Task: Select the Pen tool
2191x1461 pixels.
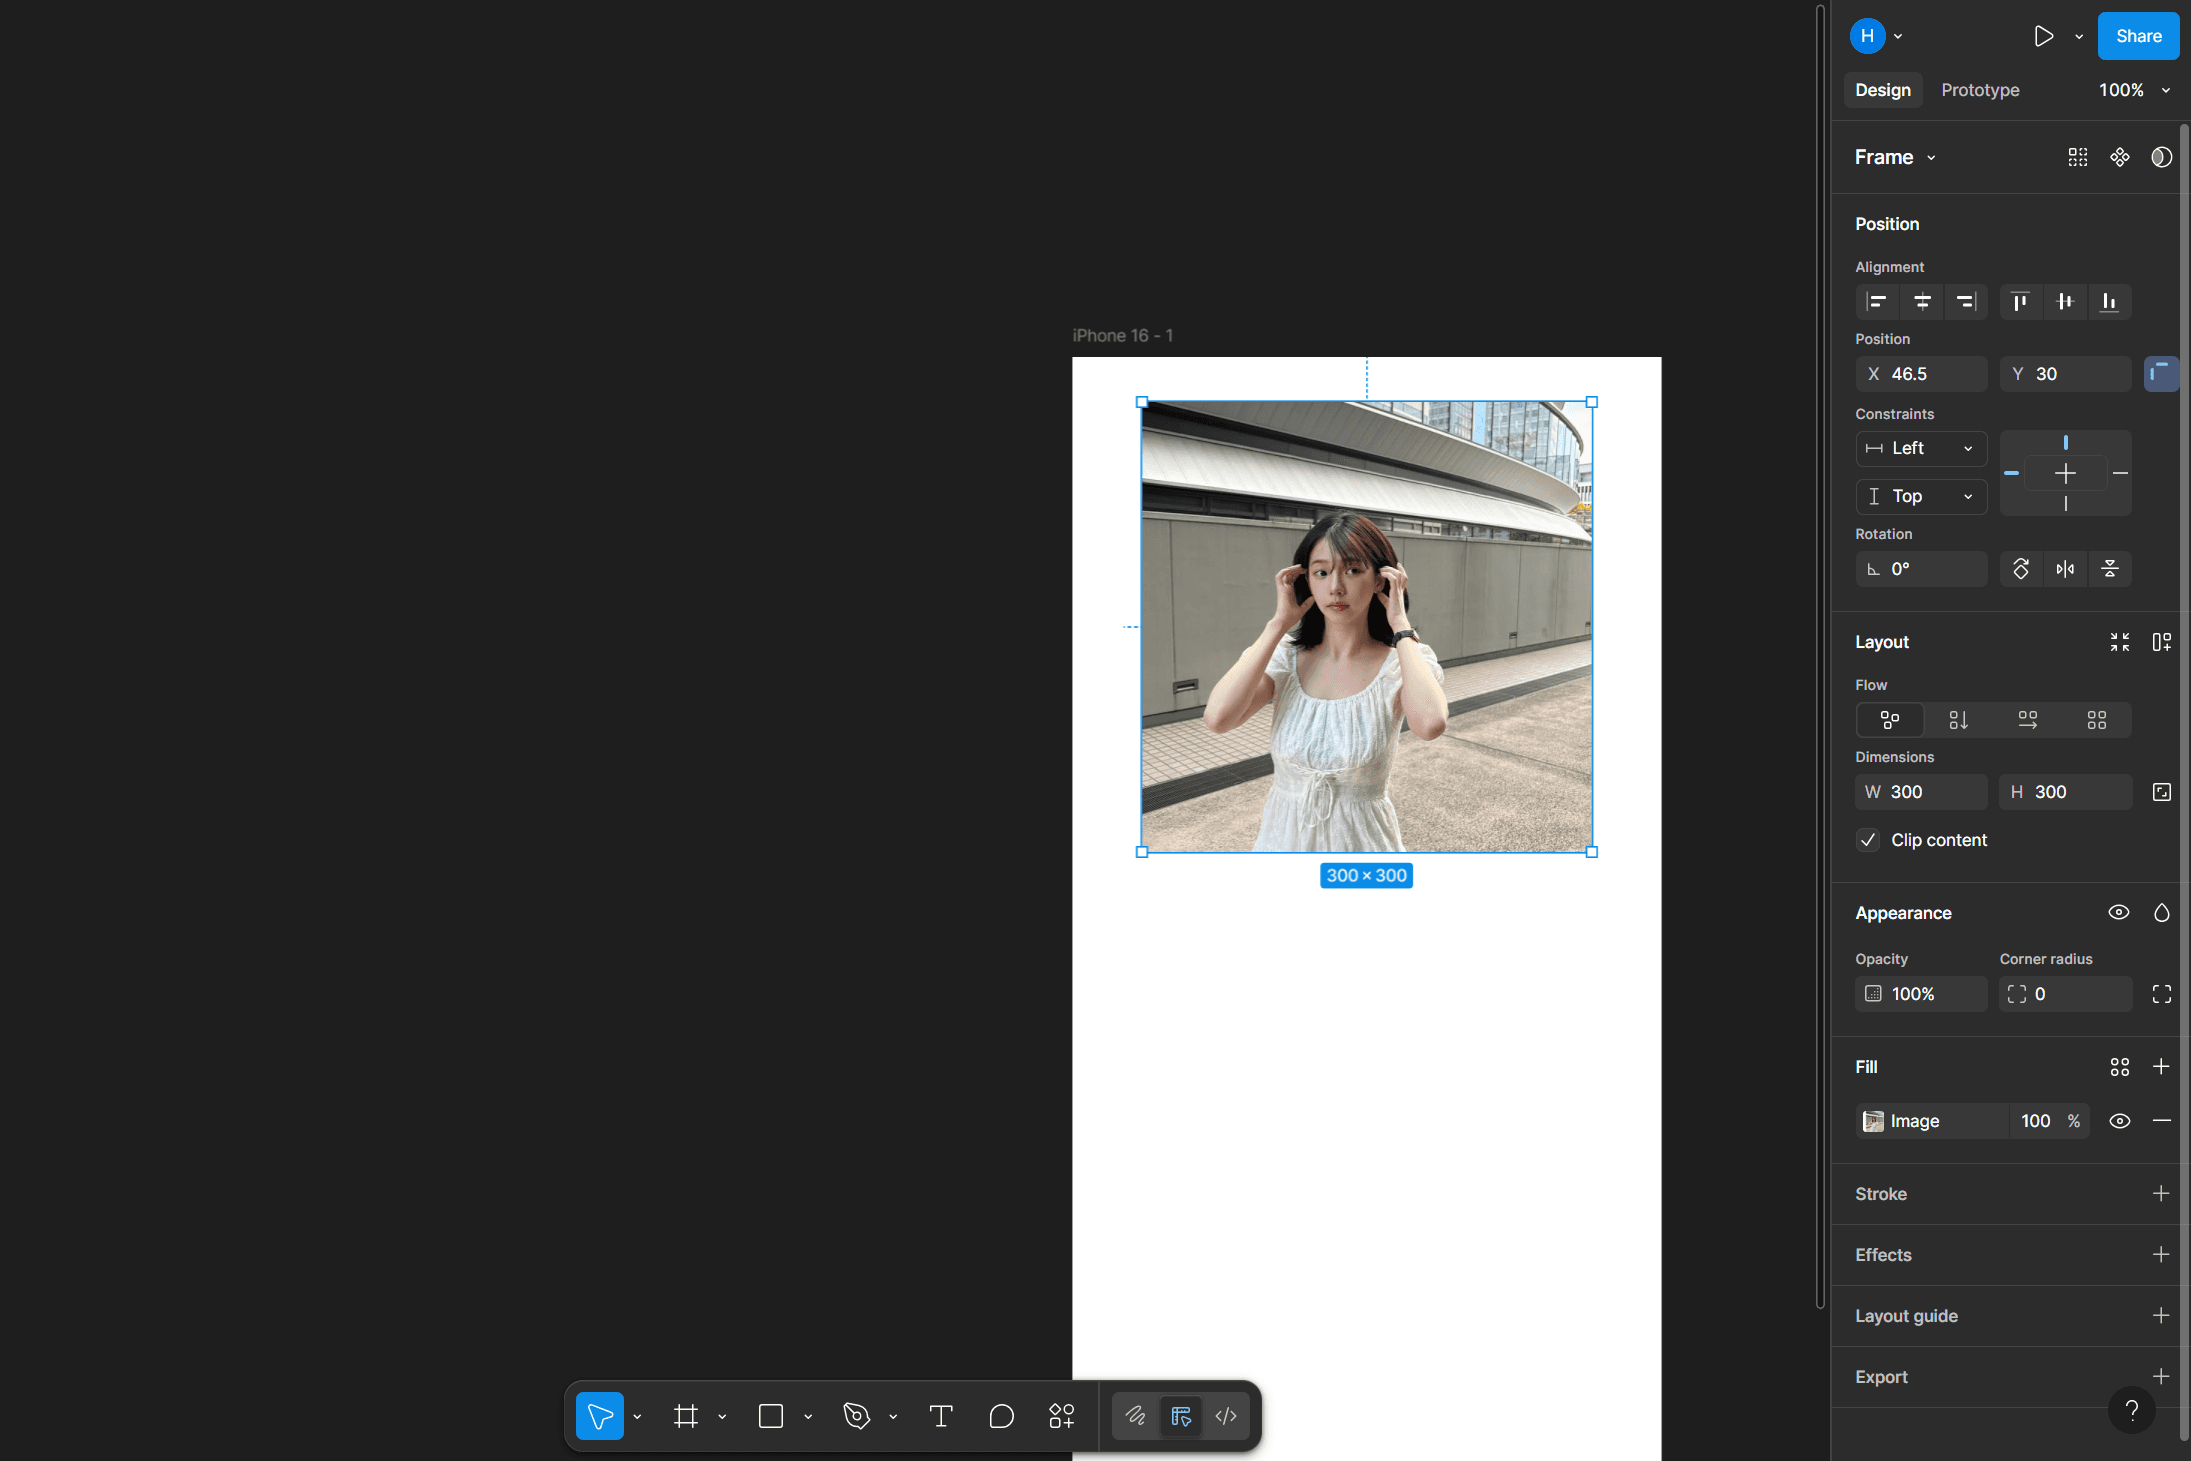Action: pyautogui.click(x=857, y=1416)
